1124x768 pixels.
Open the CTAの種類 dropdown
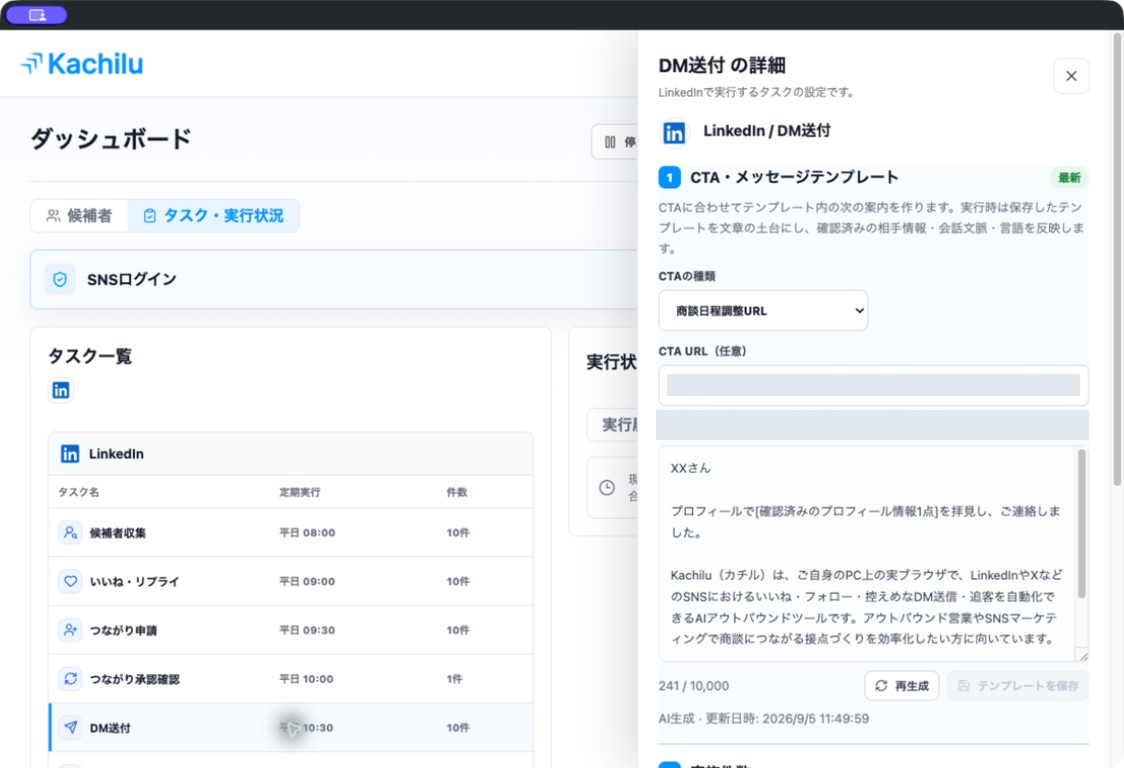(763, 310)
